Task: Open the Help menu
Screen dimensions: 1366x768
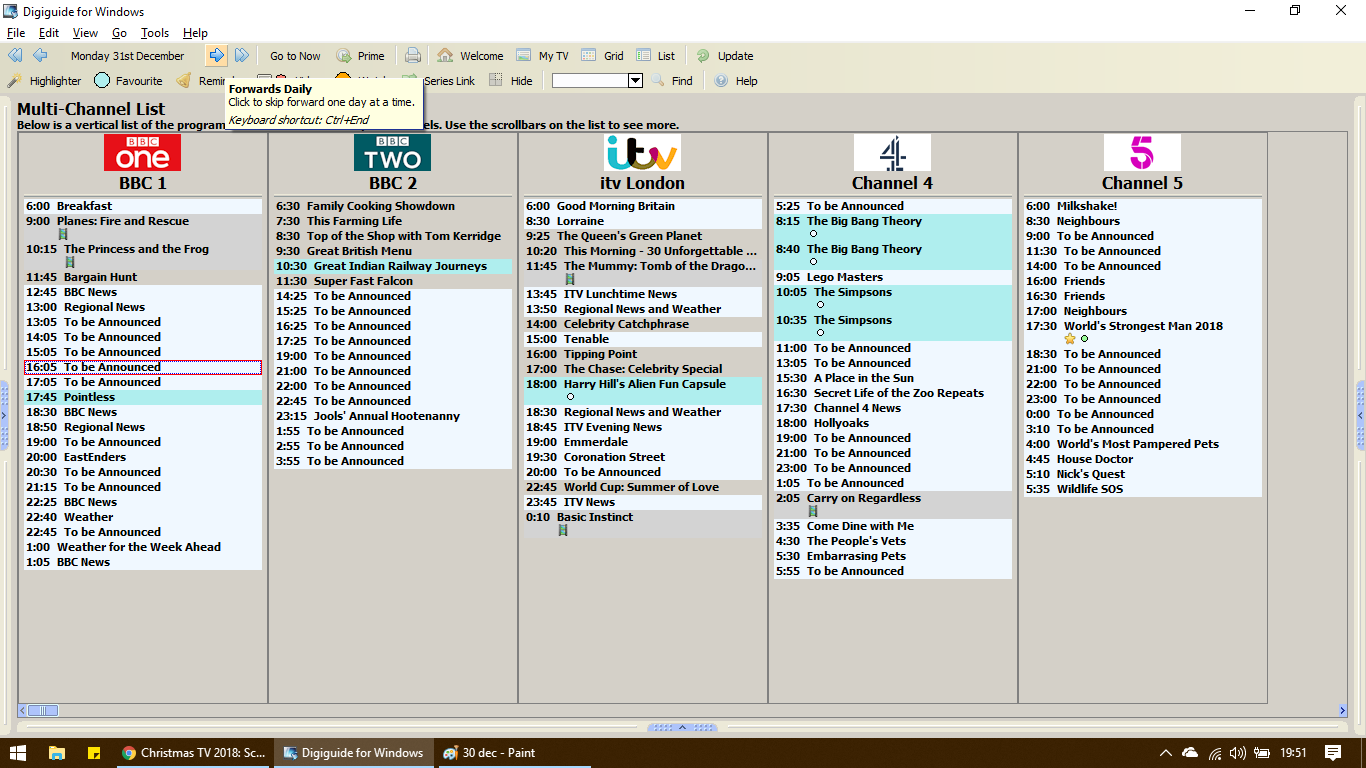Action: (x=195, y=33)
